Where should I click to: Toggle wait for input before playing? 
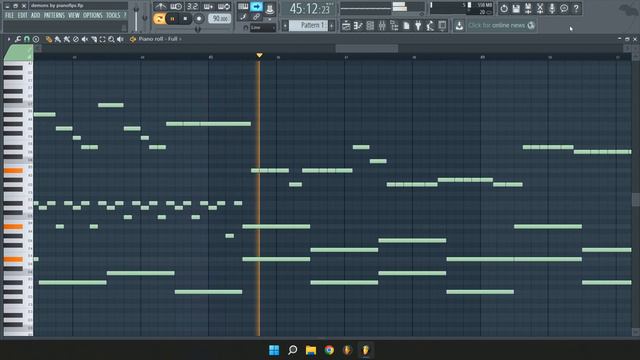click(x=176, y=7)
